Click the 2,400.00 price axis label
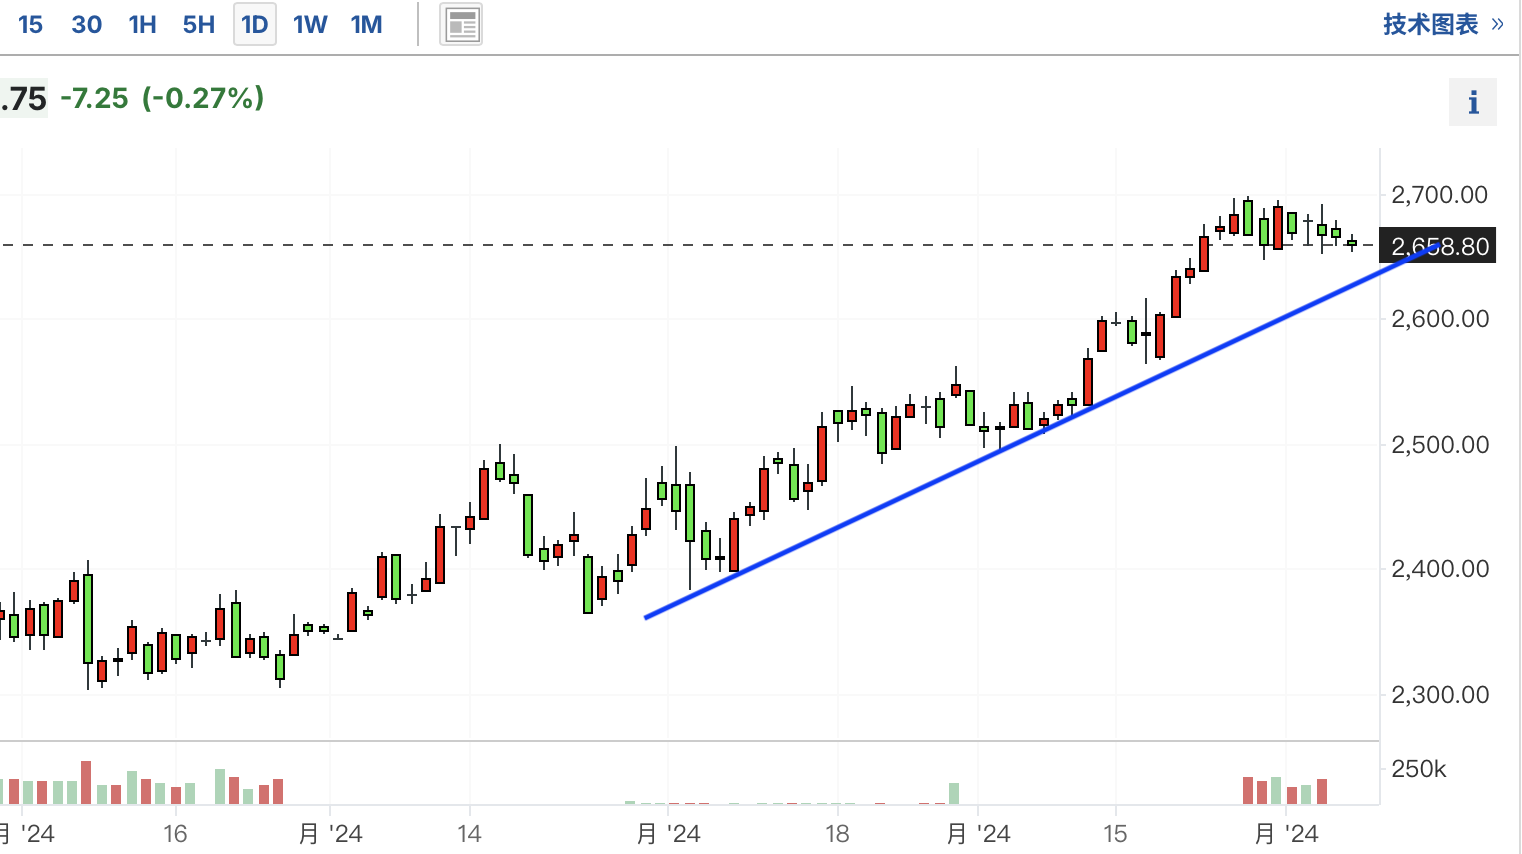This screenshot has width=1522, height=854. coord(1439,569)
